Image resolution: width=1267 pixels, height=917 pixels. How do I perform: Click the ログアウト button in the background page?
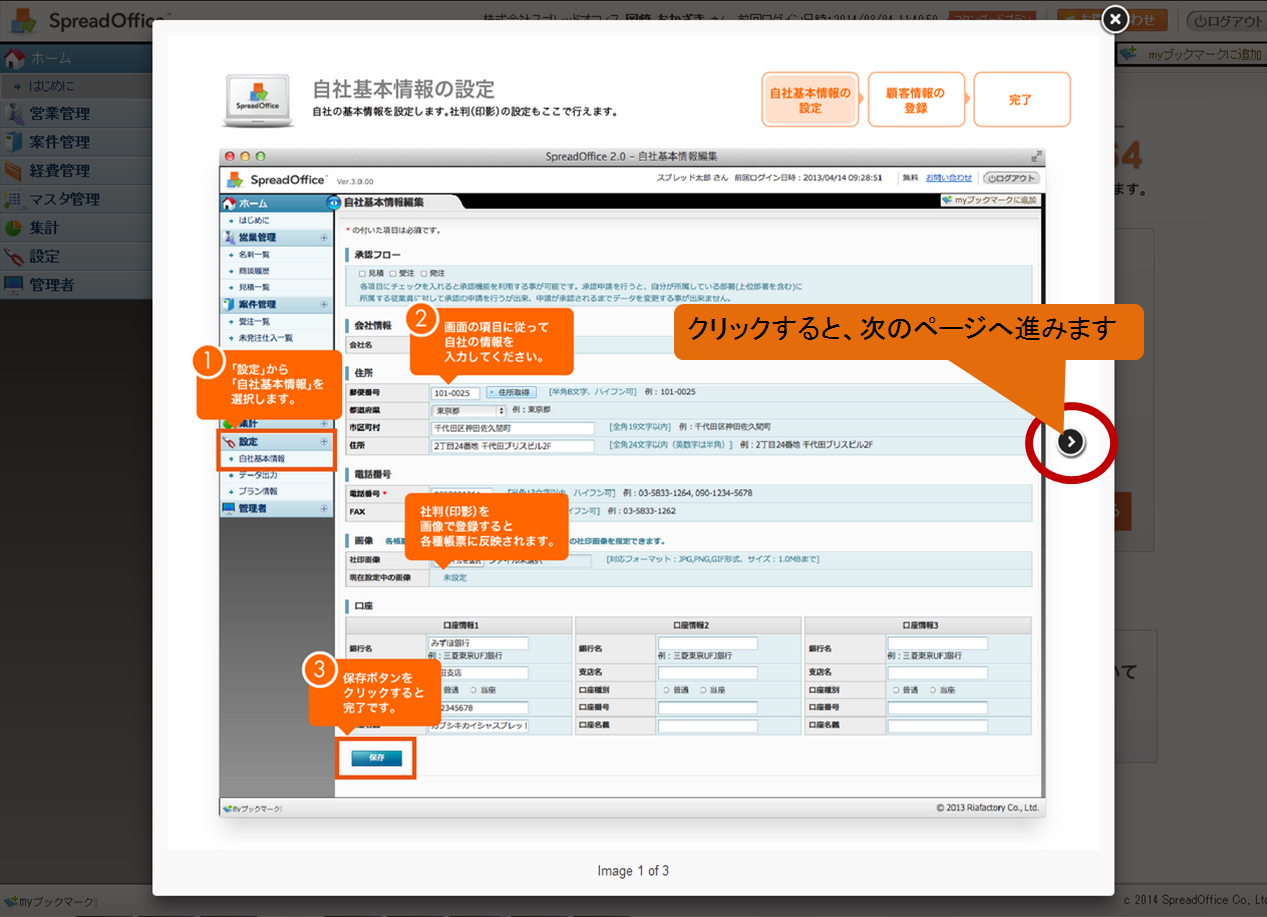1226,20
